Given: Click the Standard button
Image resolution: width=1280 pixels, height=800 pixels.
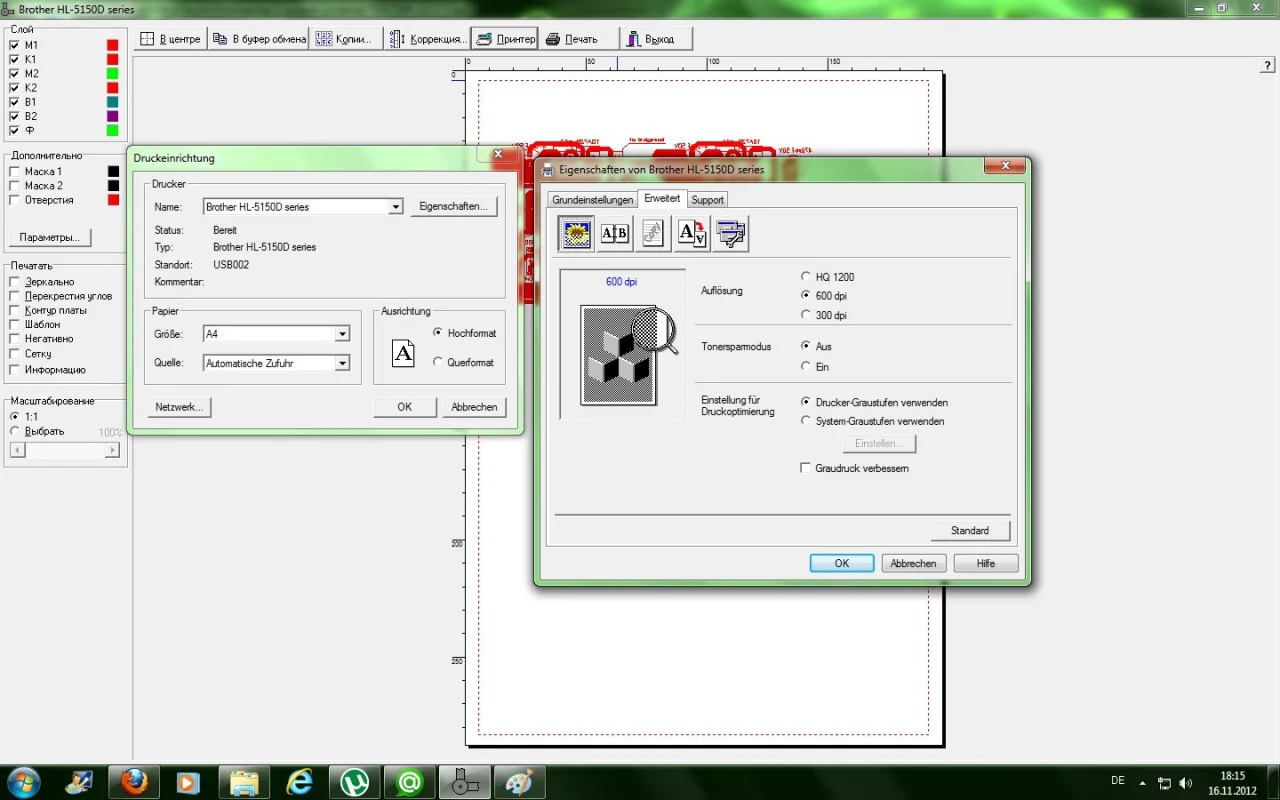Looking at the screenshot, I should click(970, 530).
